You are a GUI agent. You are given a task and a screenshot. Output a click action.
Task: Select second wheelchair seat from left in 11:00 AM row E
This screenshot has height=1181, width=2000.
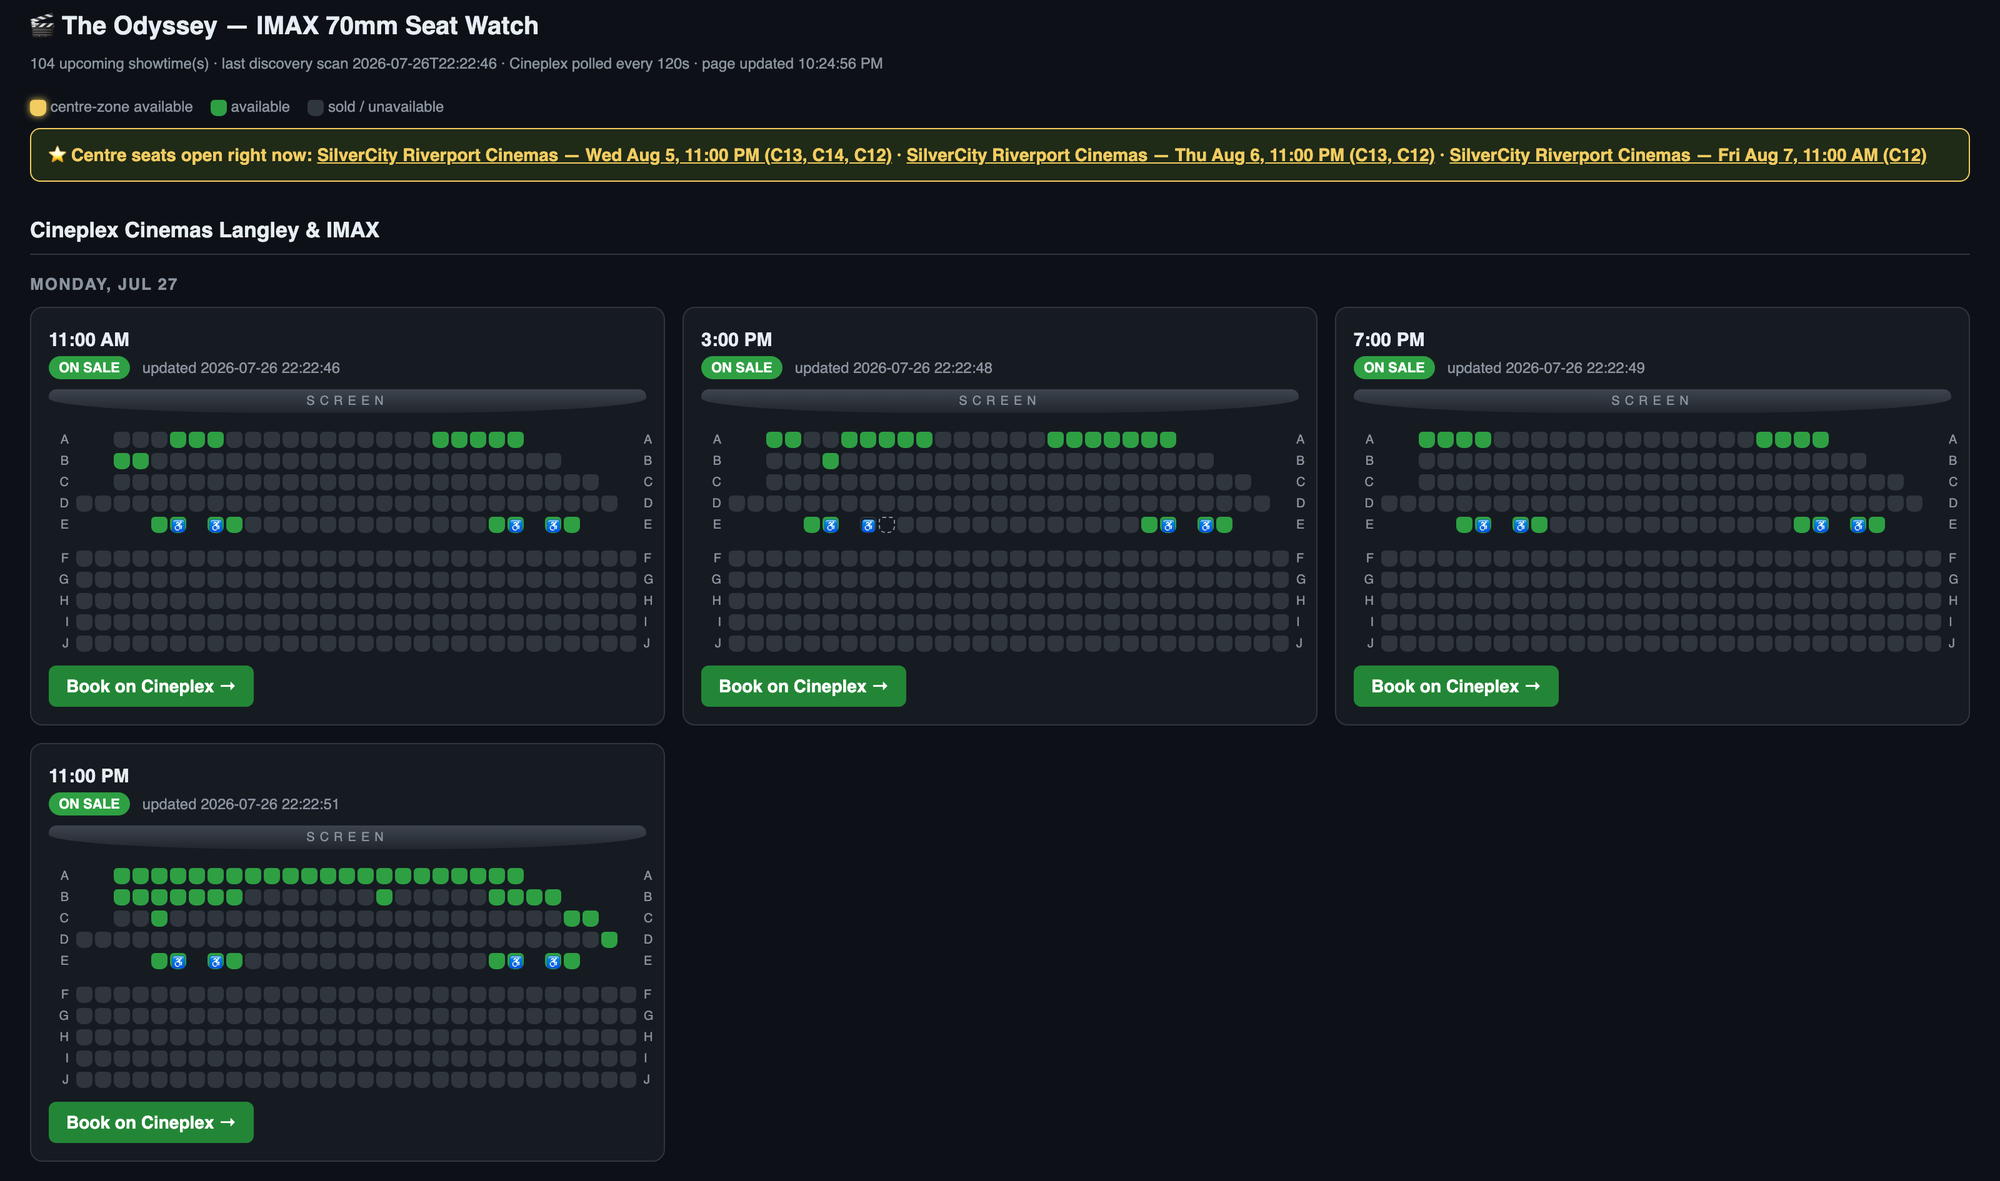[x=215, y=525]
